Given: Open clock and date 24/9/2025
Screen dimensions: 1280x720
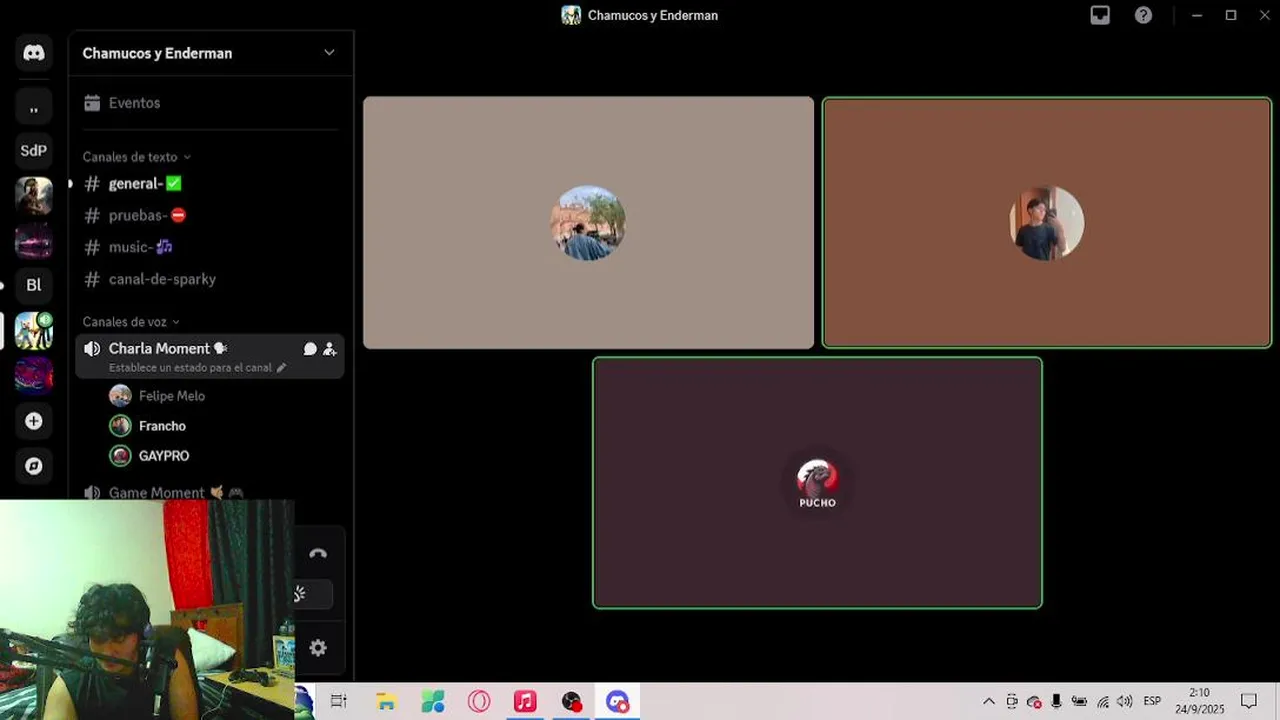Looking at the screenshot, I should (1199, 701).
